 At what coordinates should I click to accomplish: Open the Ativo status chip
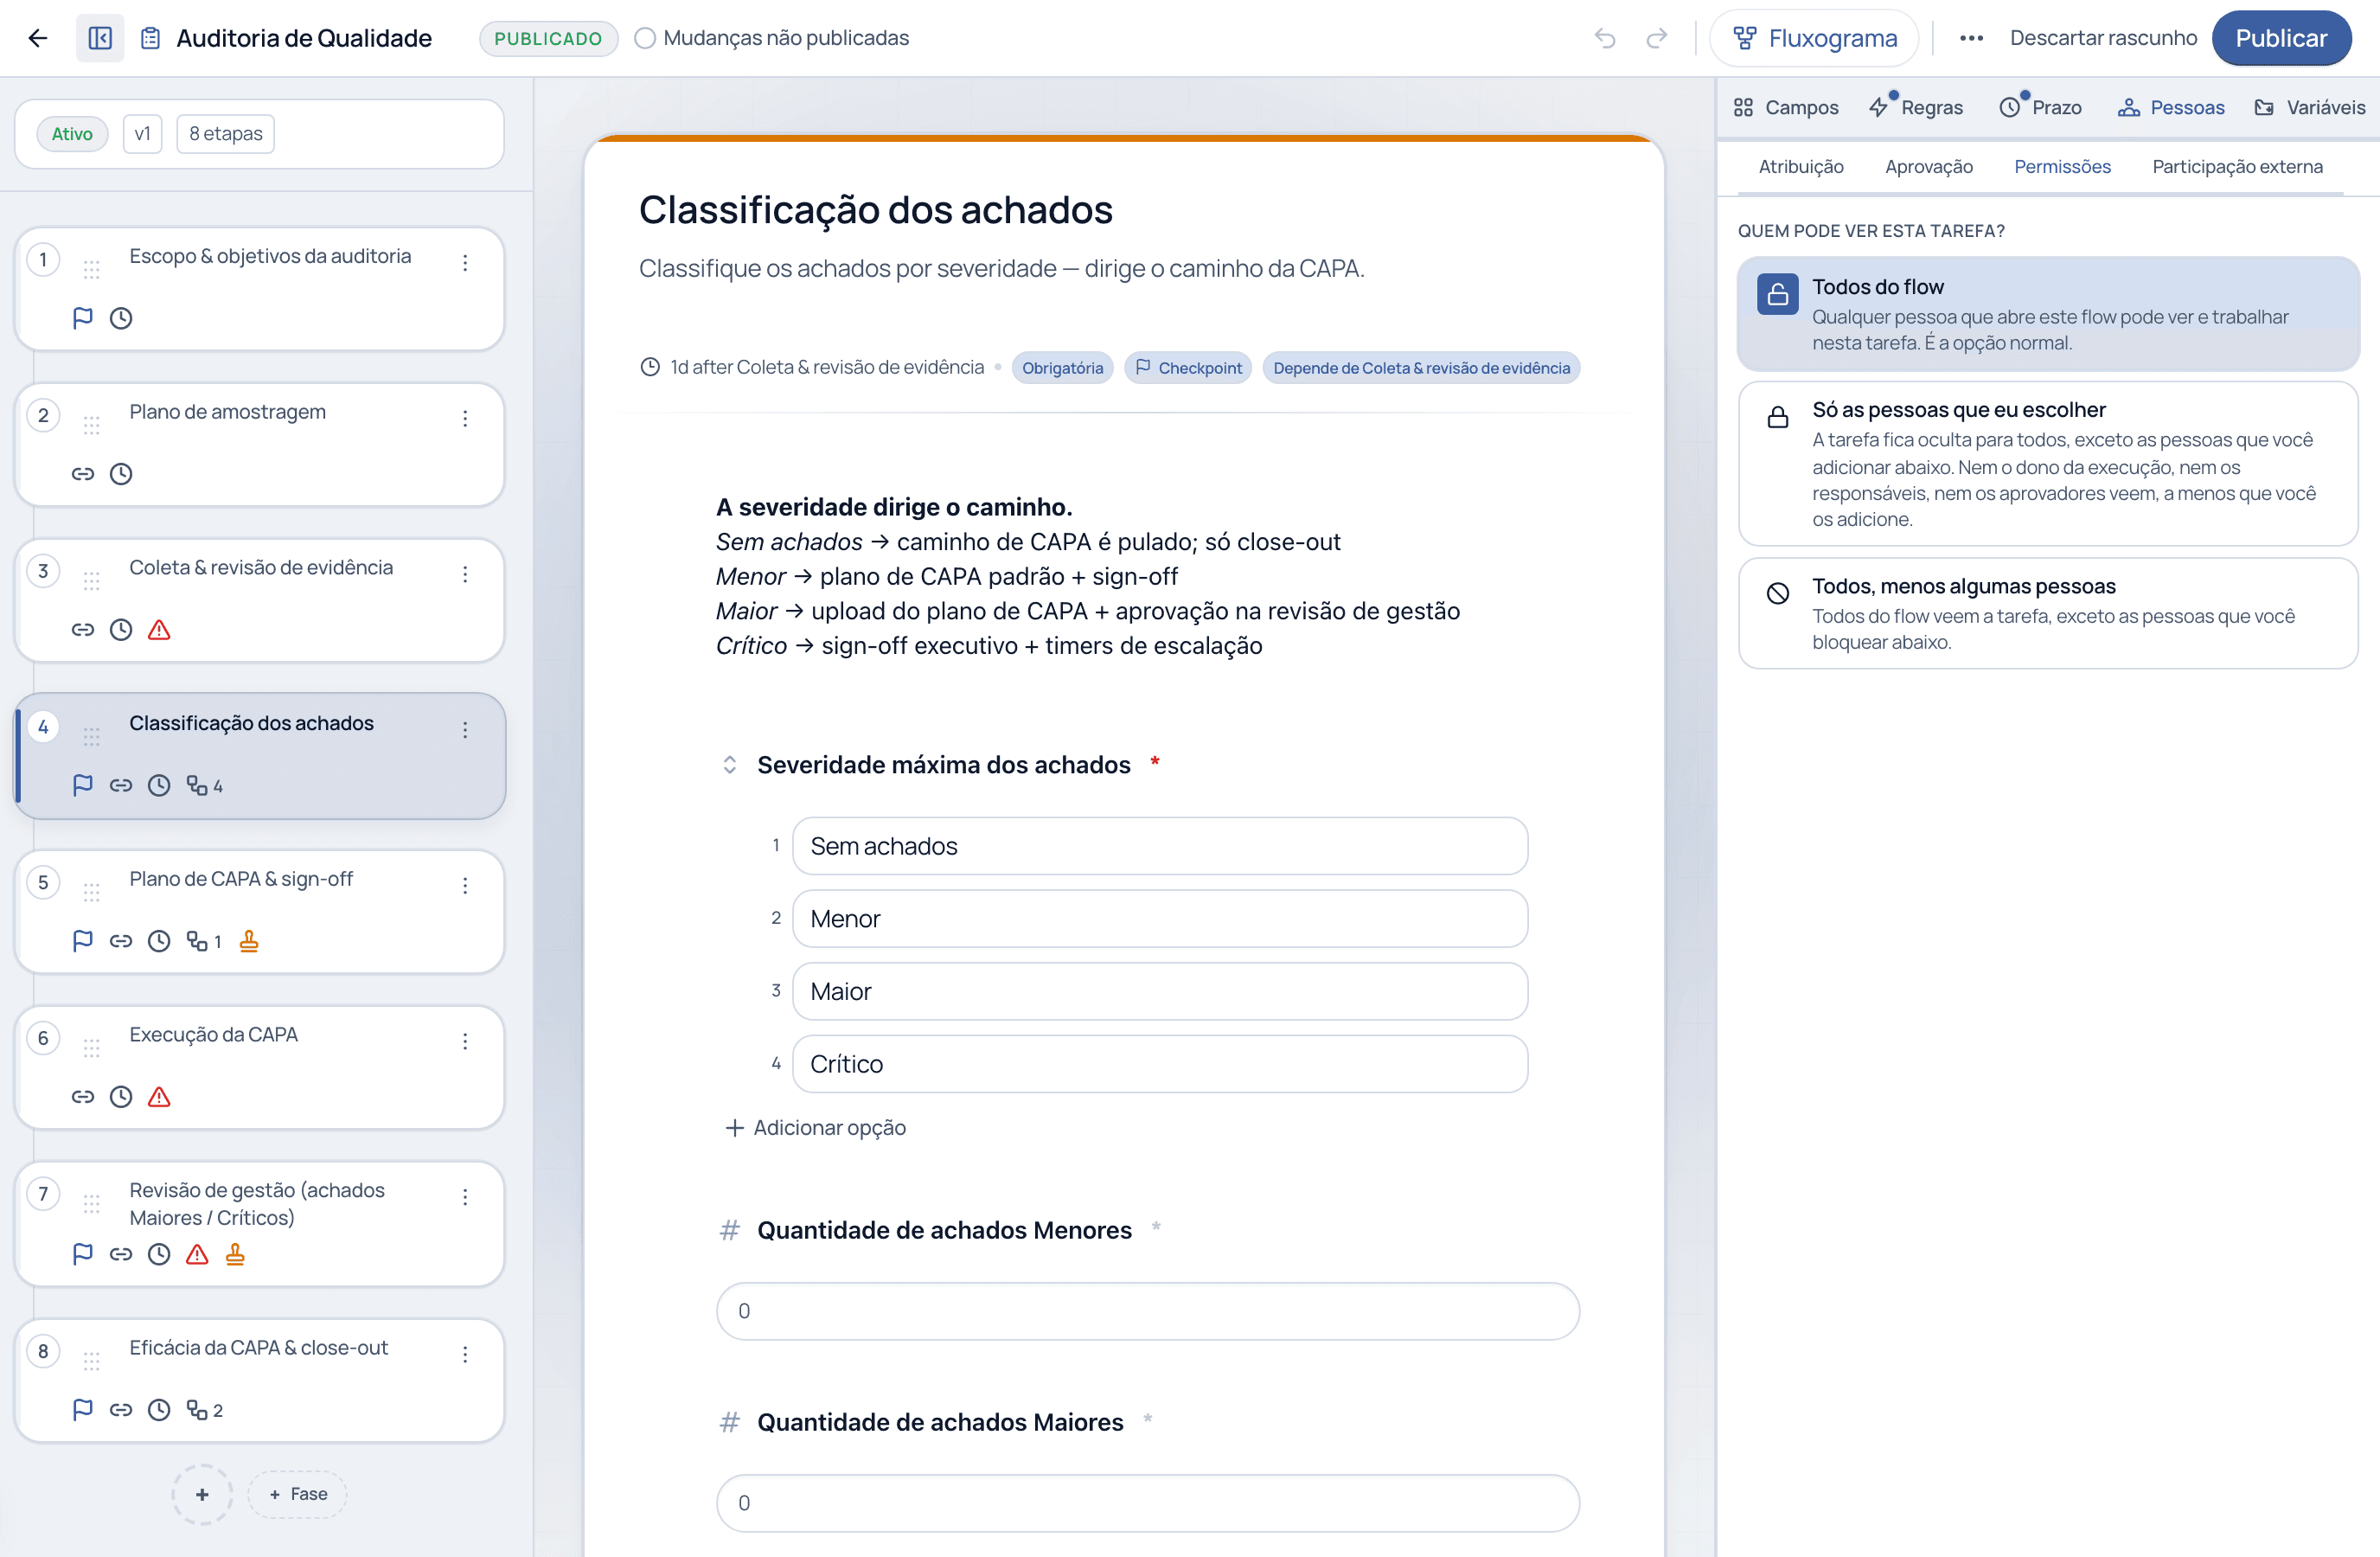click(72, 134)
